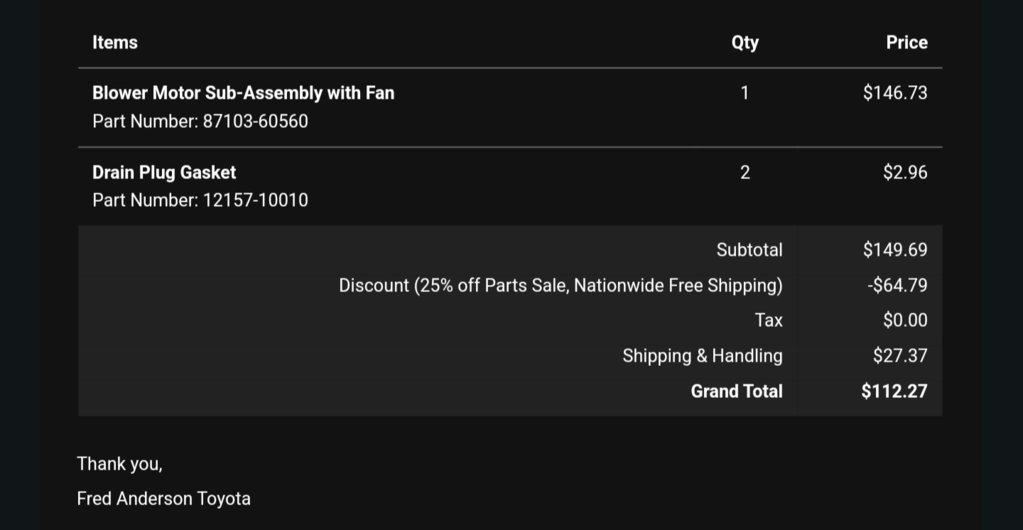Click the $2.96 gasket price
The height and width of the screenshot is (530, 1023).
tap(905, 172)
